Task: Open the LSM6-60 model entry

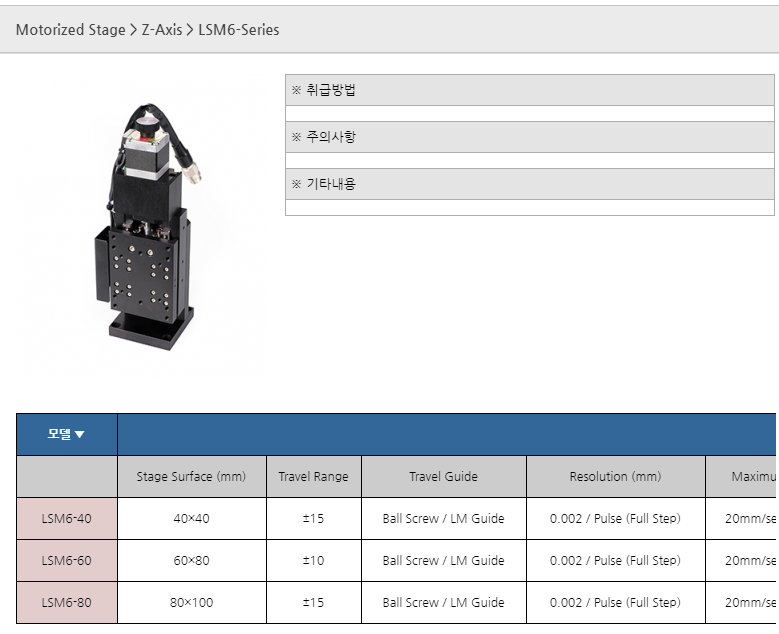Action: point(66,561)
